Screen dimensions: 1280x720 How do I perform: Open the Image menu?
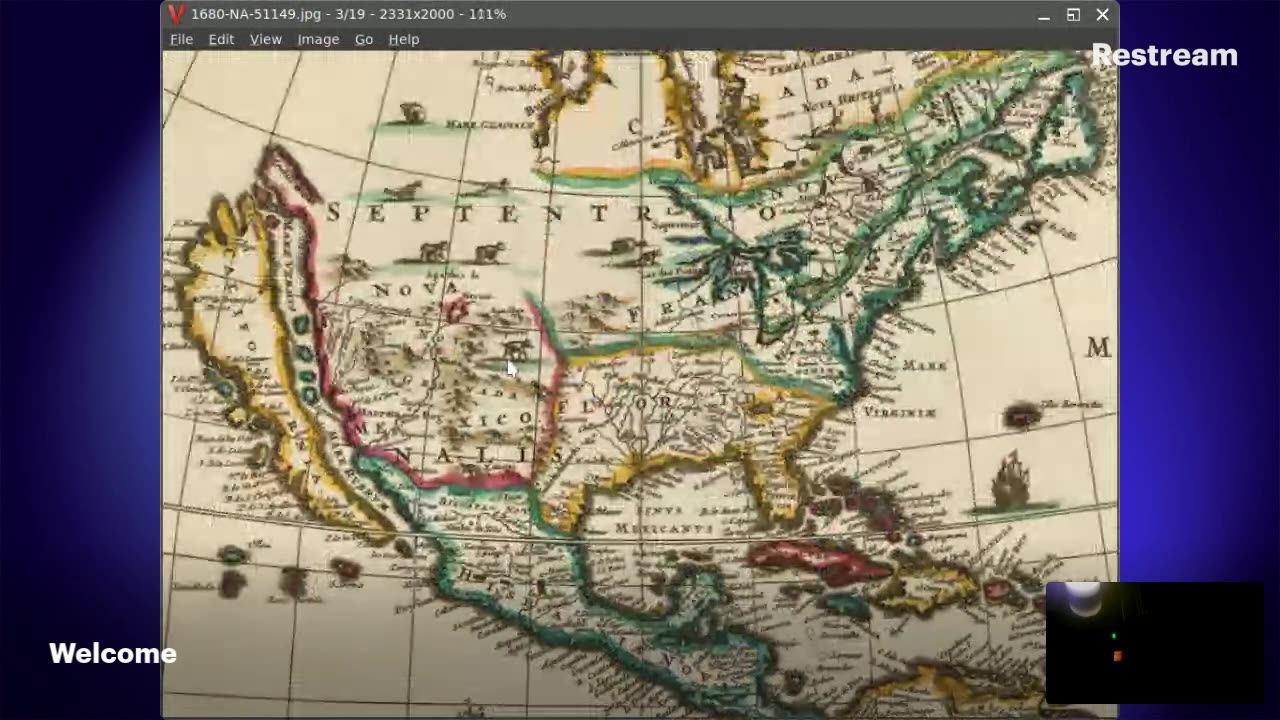(x=318, y=39)
